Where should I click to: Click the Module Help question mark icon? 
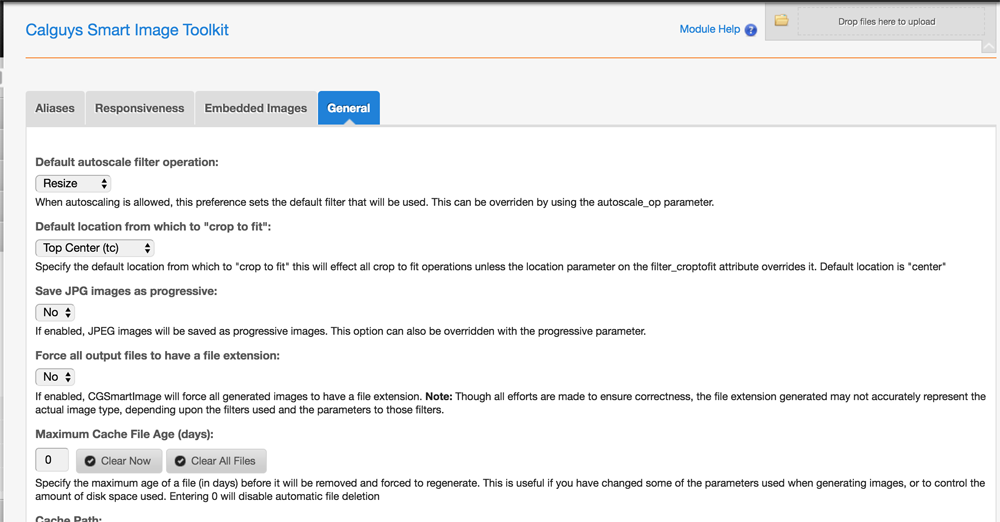[x=751, y=30]
